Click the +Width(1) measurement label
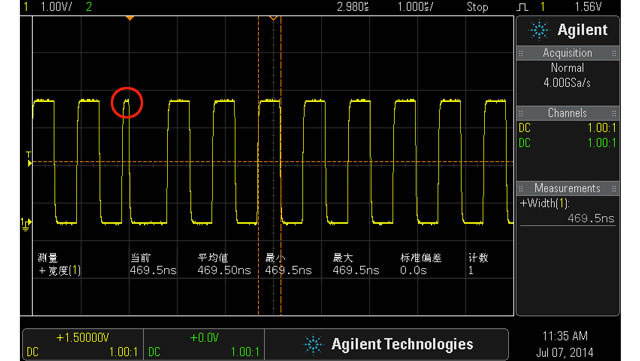This screenshot has width=640, height=361. coord(544,203)
